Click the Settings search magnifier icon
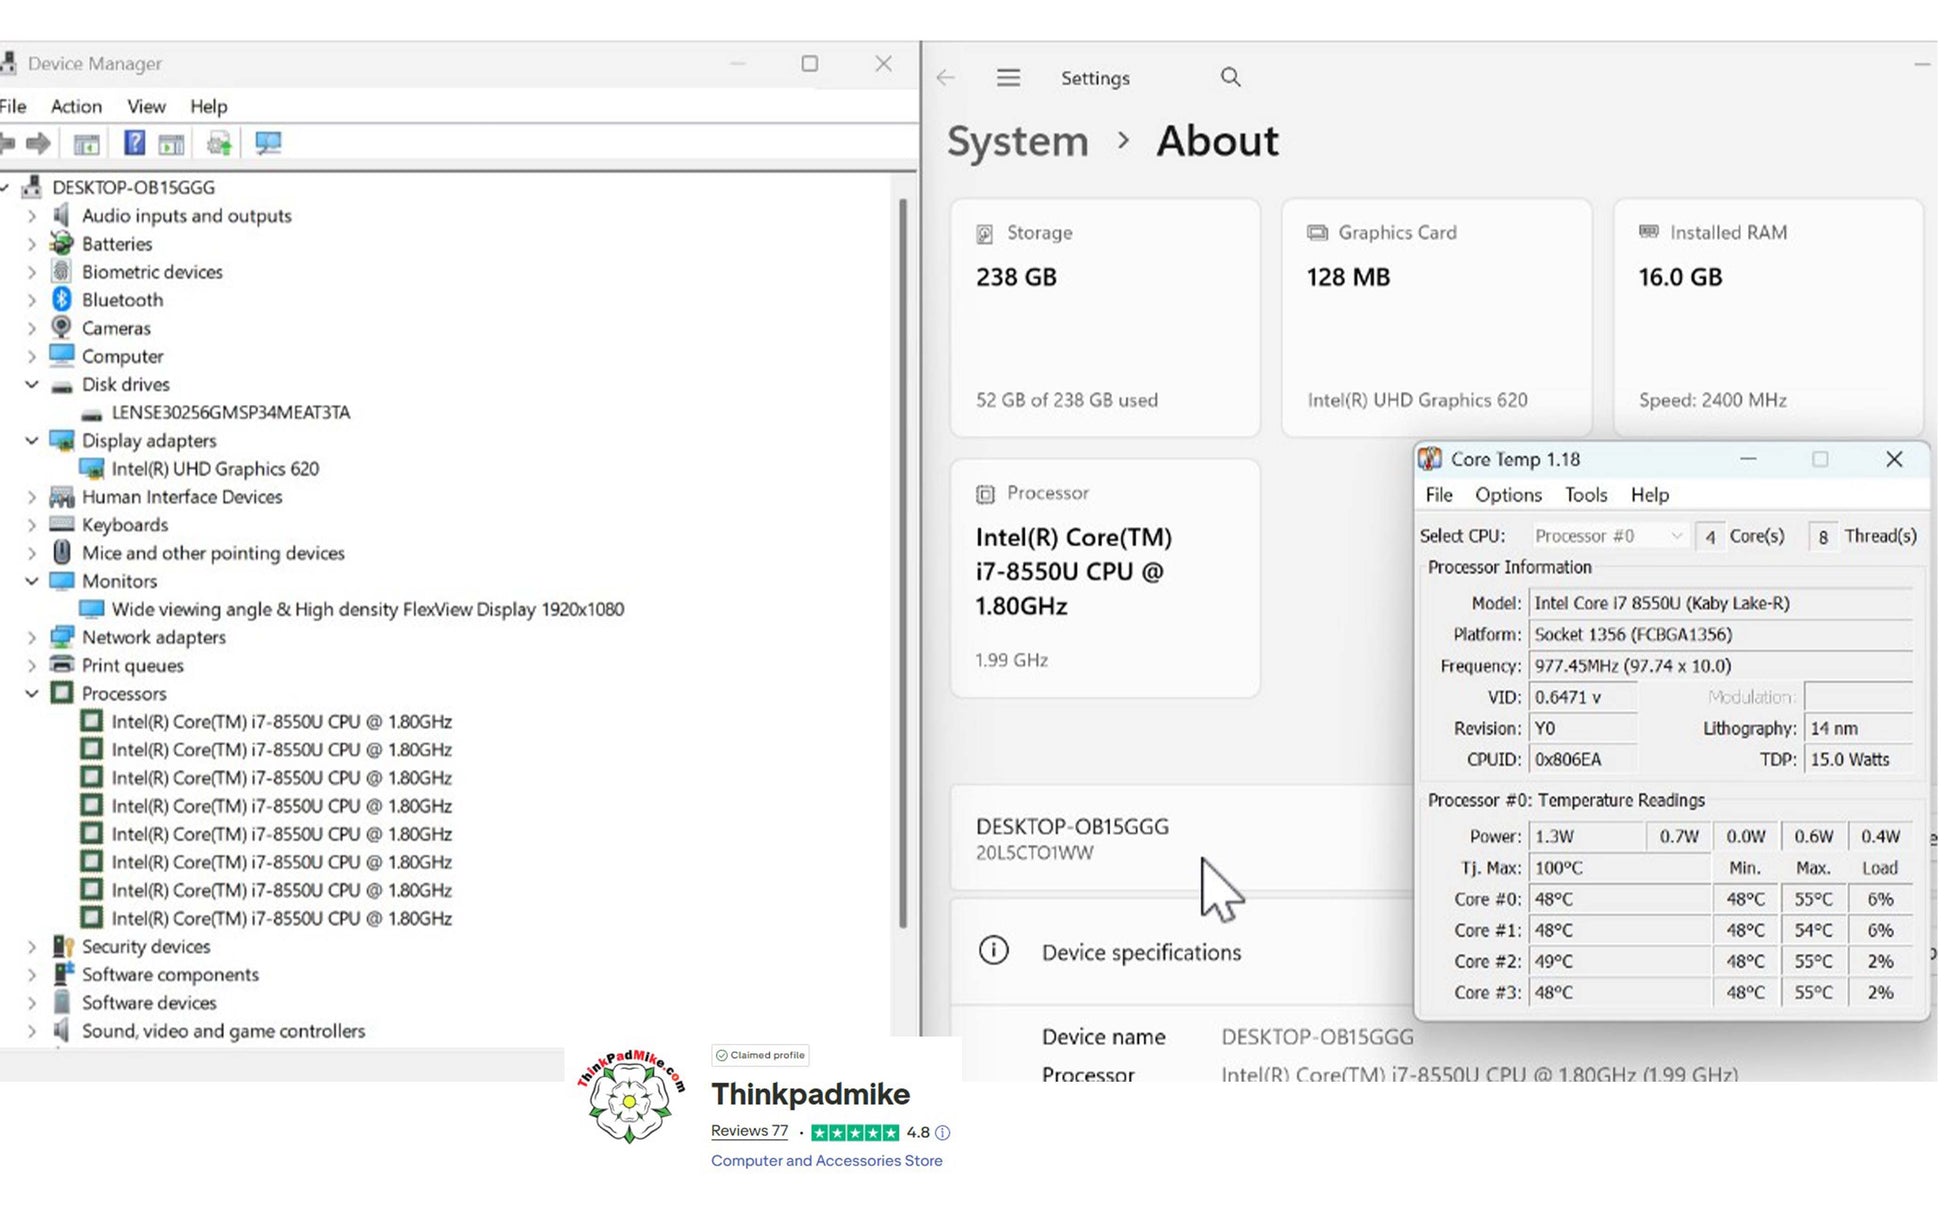1946x1223 pixels. pos(1230,78)
